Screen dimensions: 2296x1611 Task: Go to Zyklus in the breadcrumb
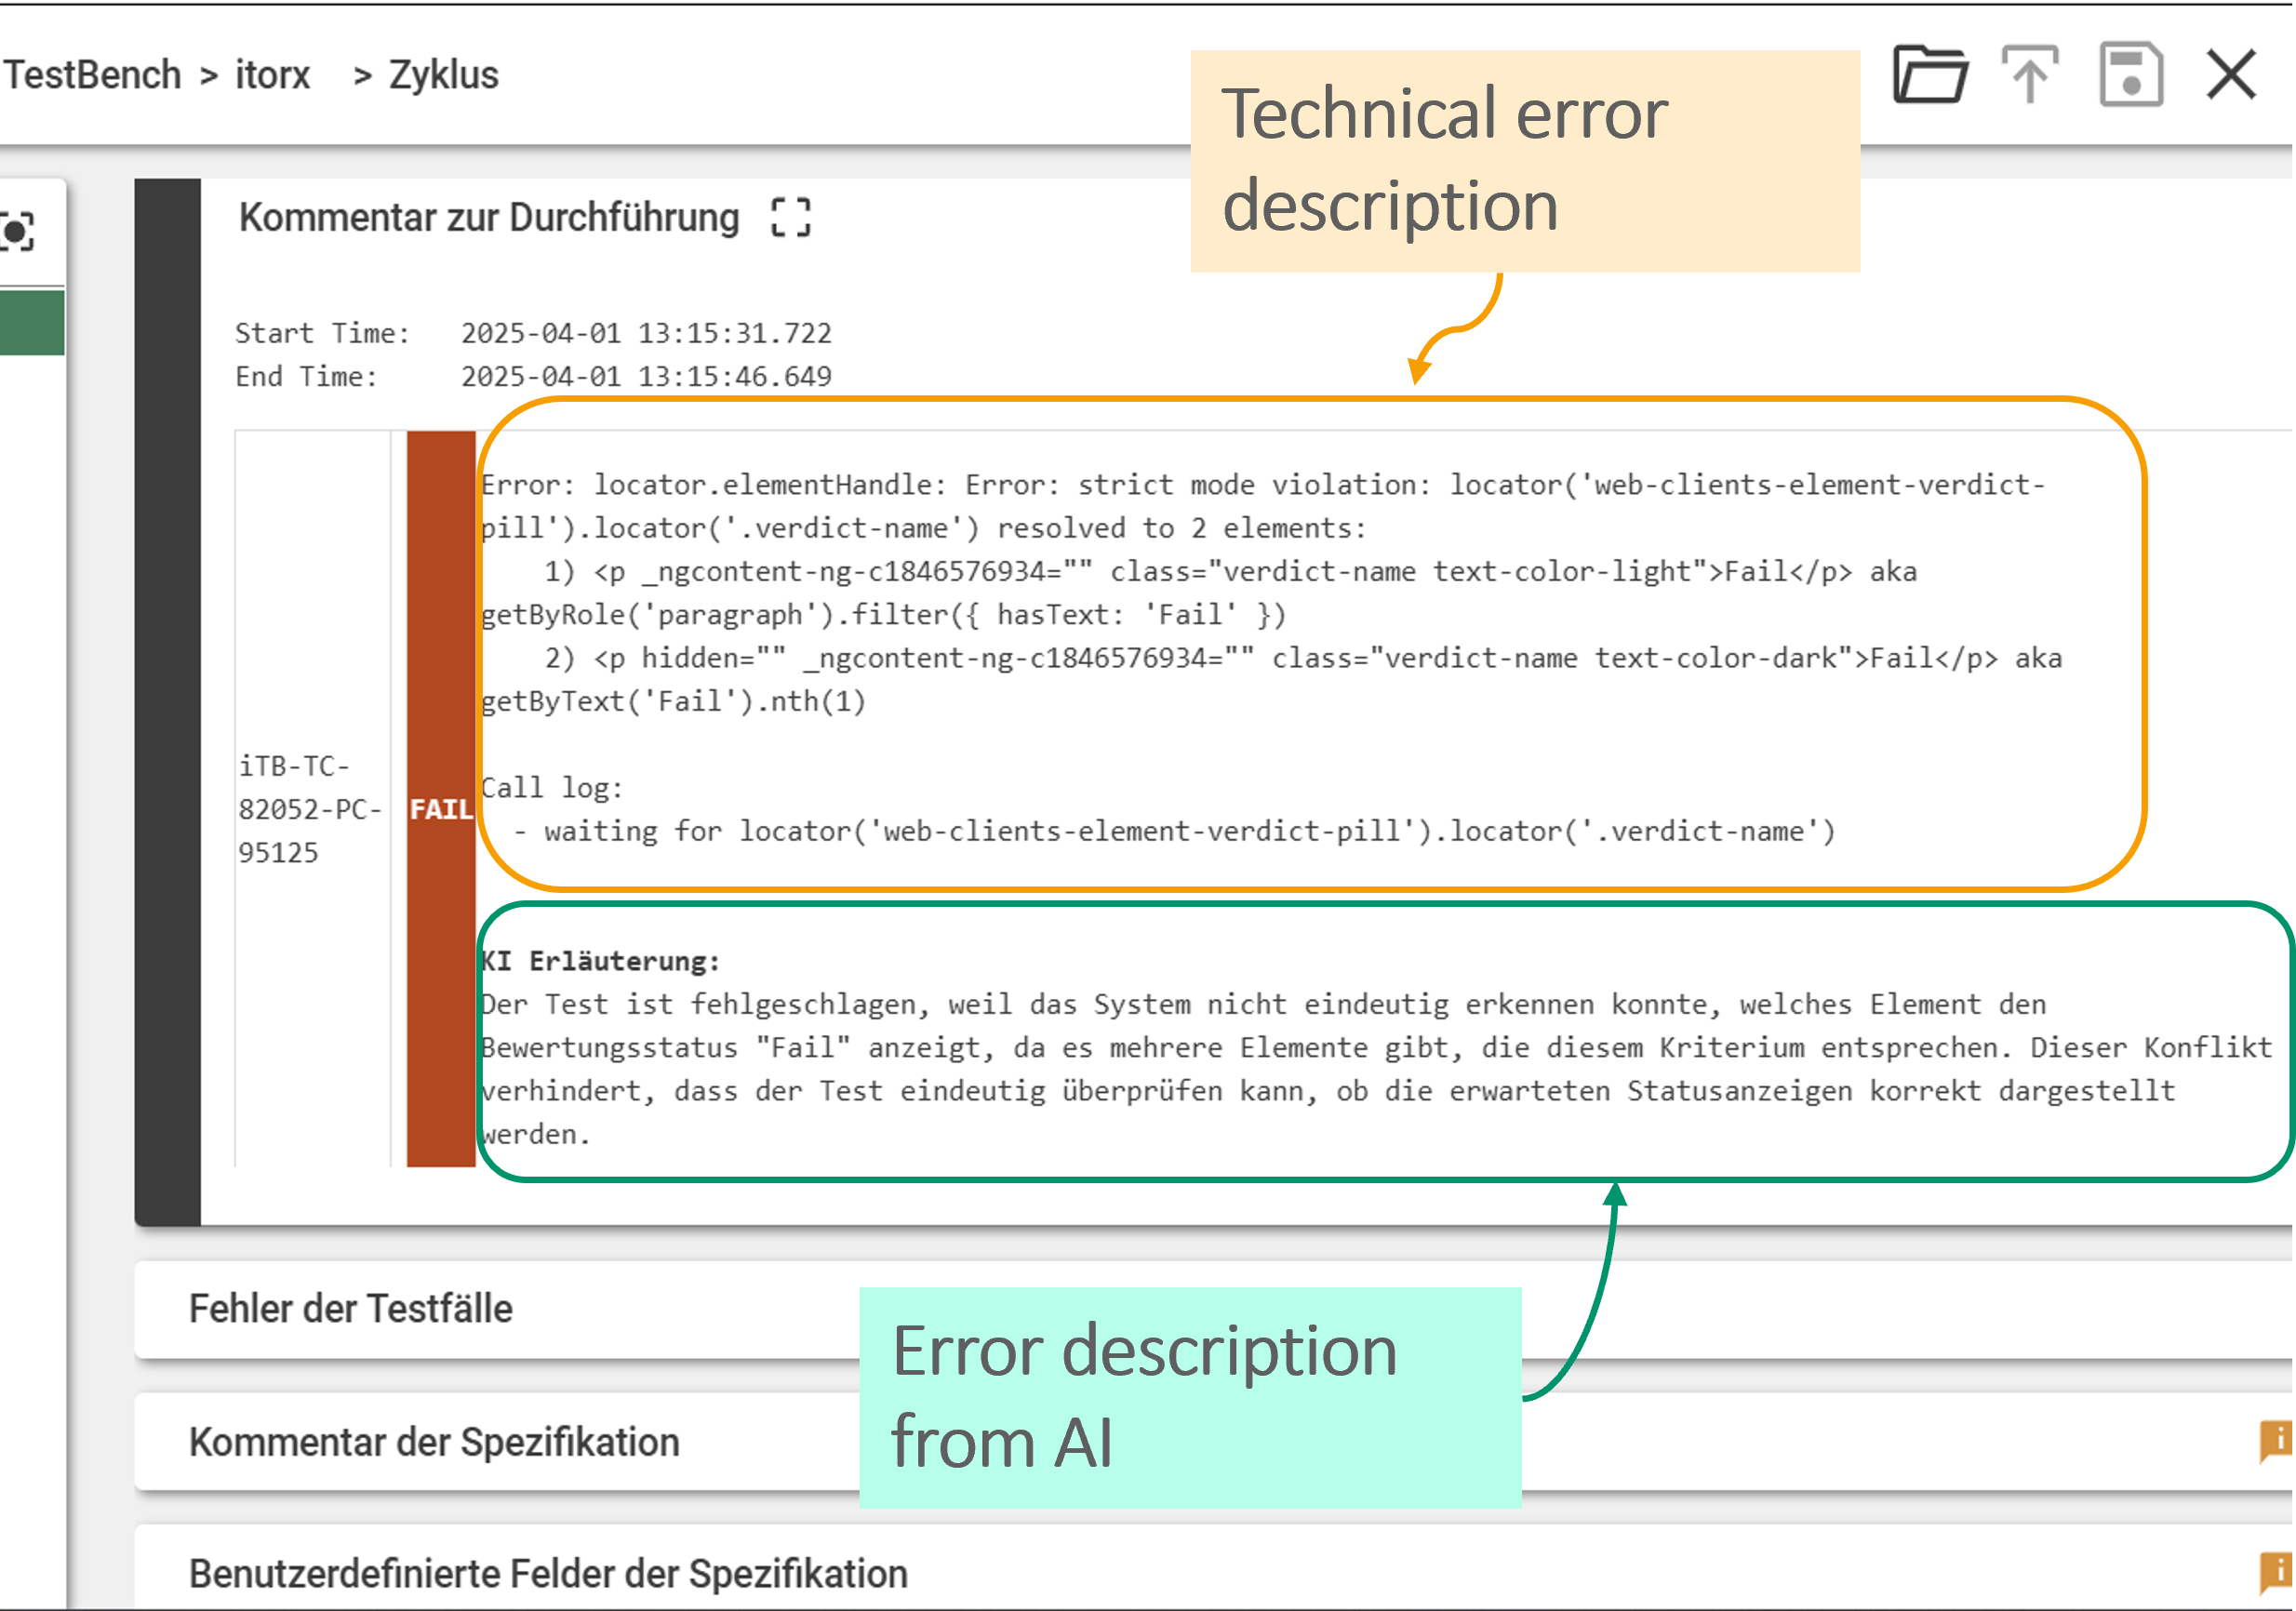[x=443, y=75]
